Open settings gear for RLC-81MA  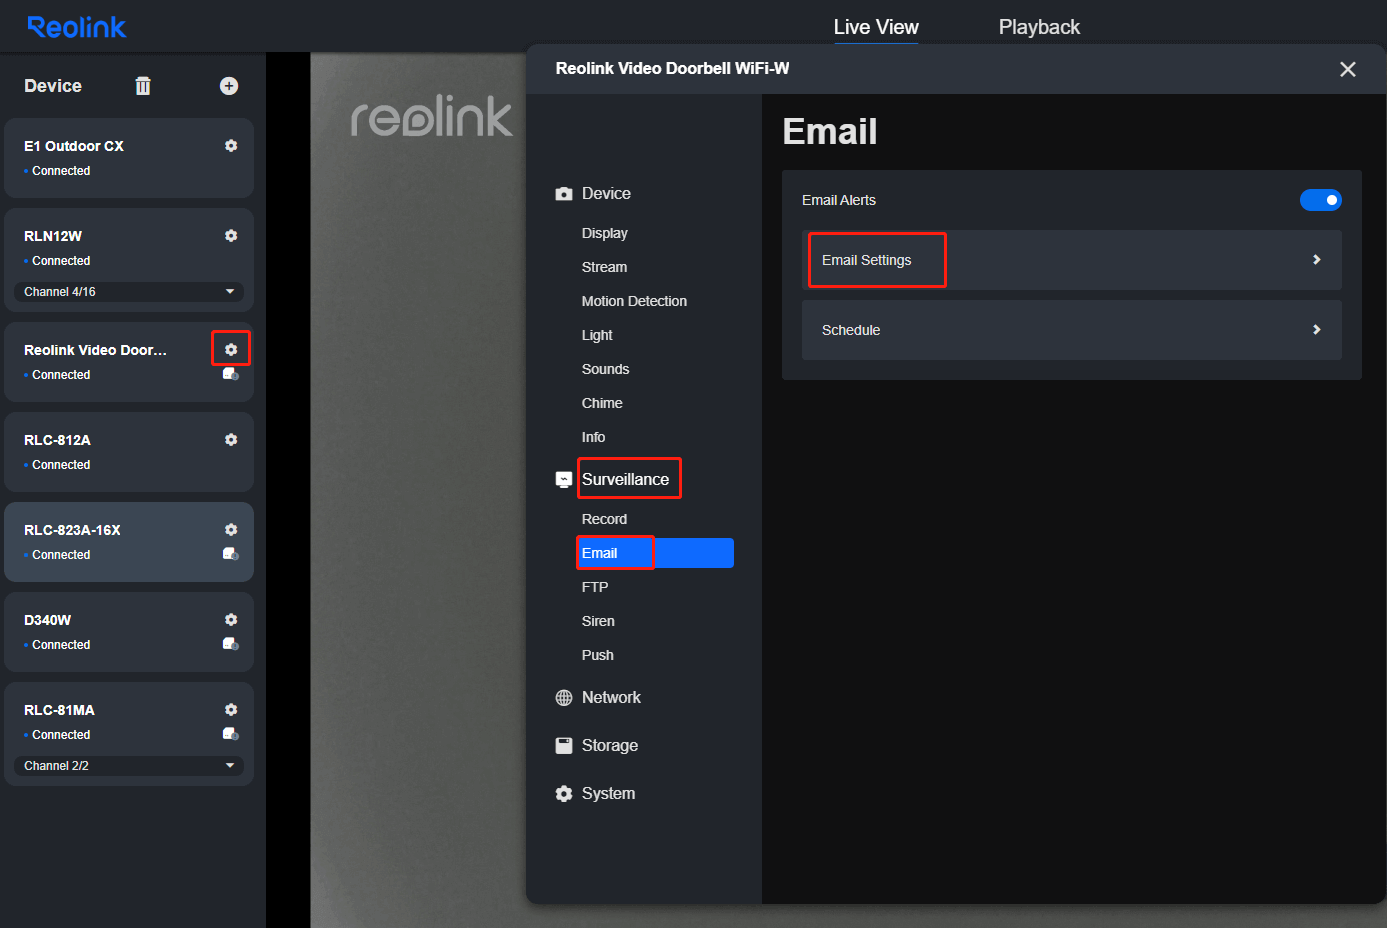tap(231, 710)
